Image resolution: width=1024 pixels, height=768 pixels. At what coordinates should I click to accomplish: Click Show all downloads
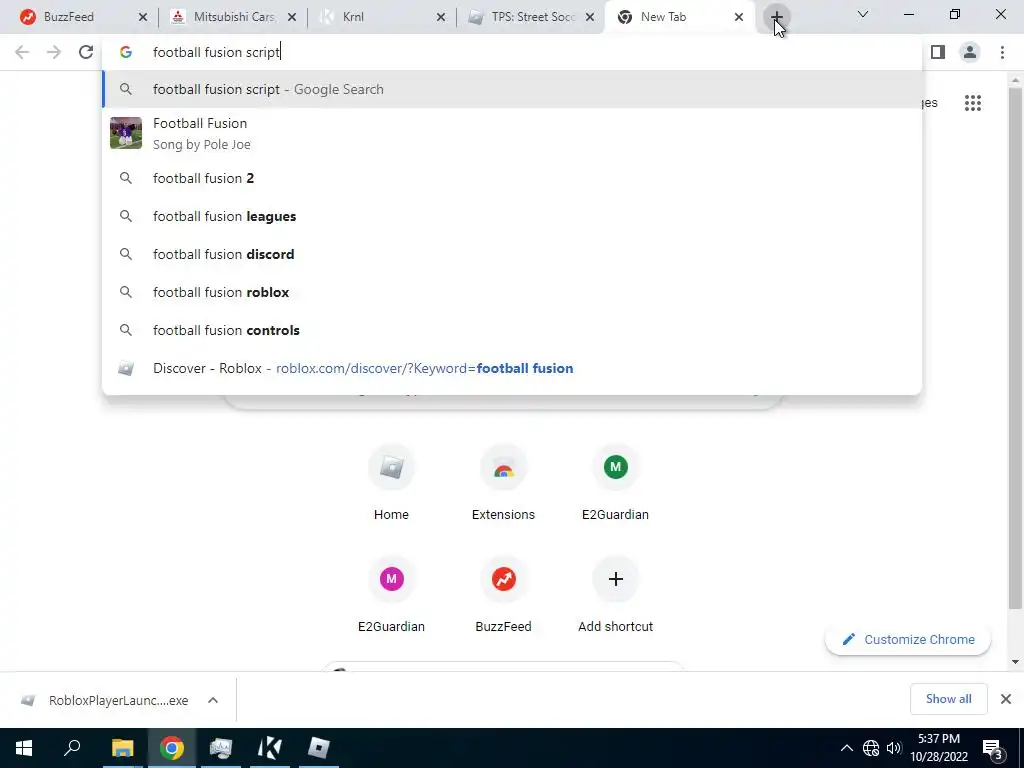coord(948,699)
